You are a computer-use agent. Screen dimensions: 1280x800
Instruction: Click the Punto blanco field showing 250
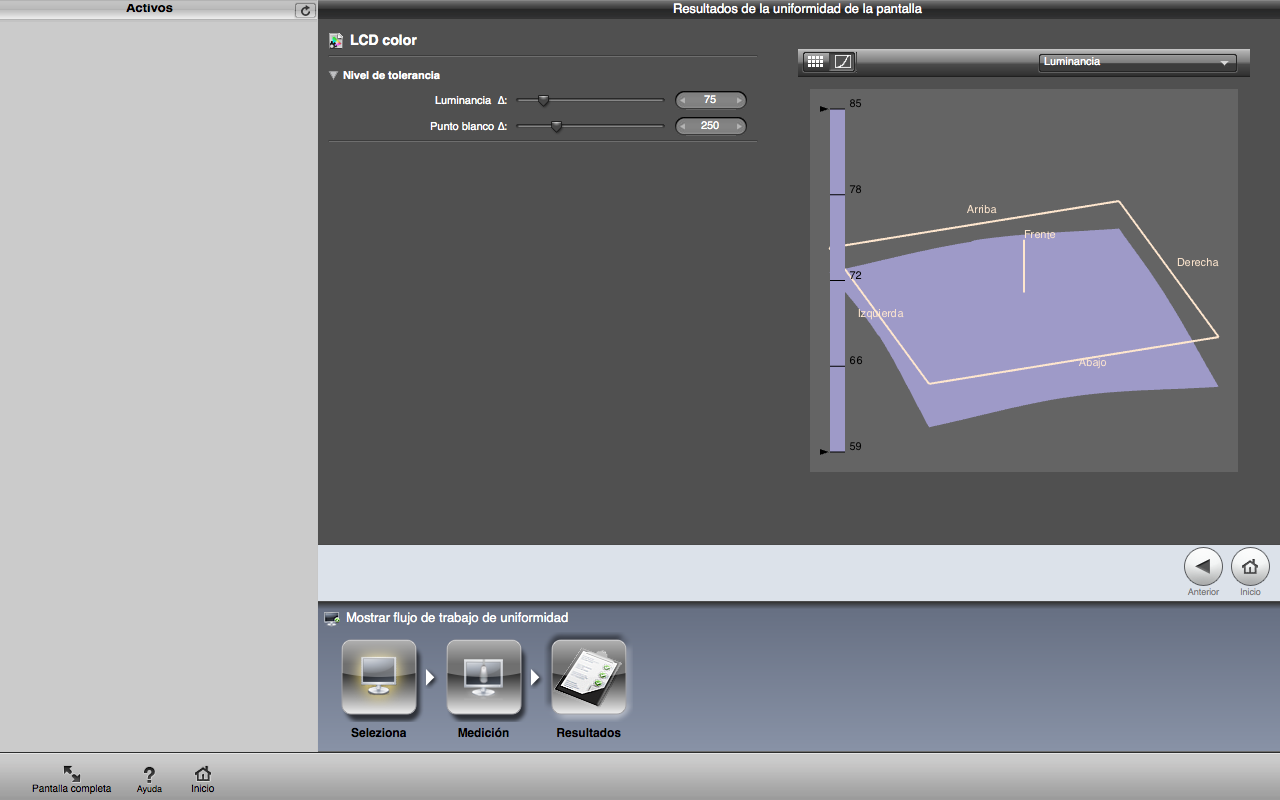click(x=711, y=126)
